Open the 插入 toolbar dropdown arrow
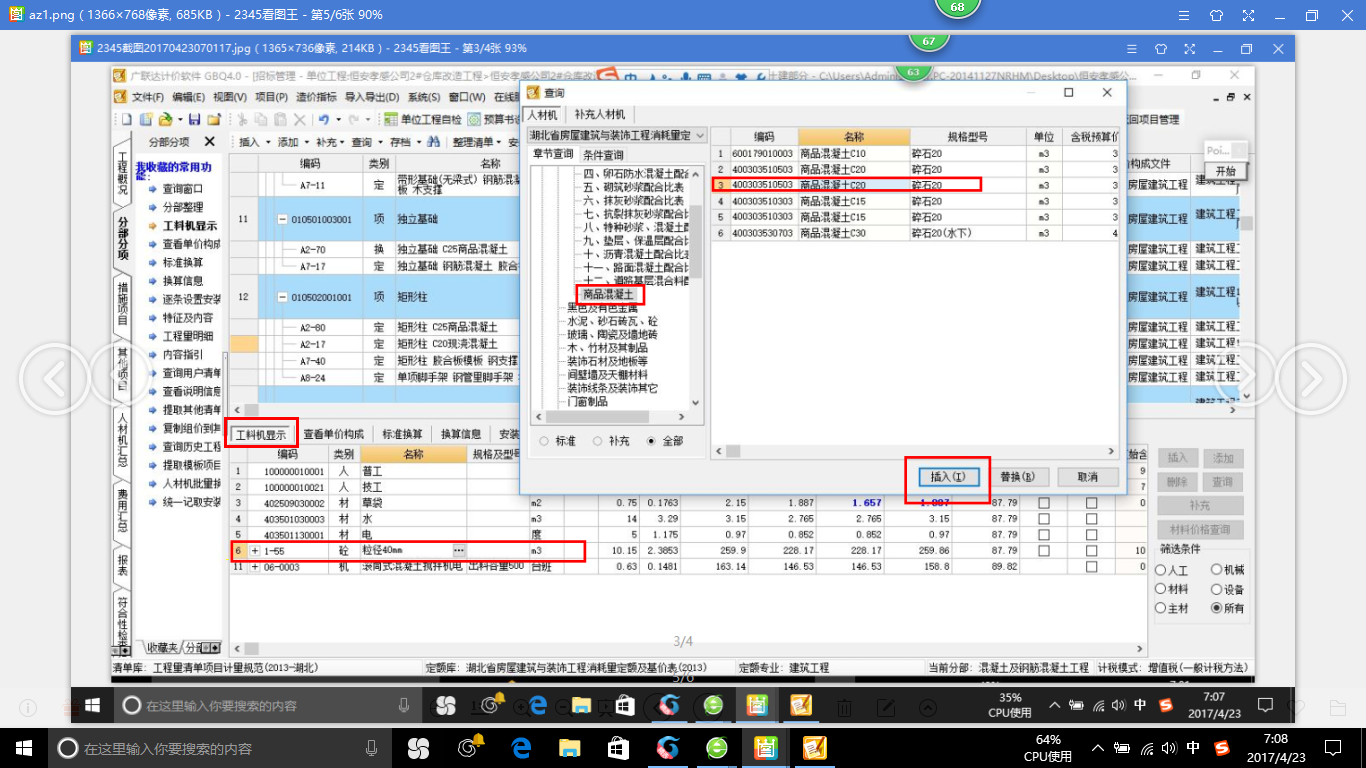 pos(268,142)
